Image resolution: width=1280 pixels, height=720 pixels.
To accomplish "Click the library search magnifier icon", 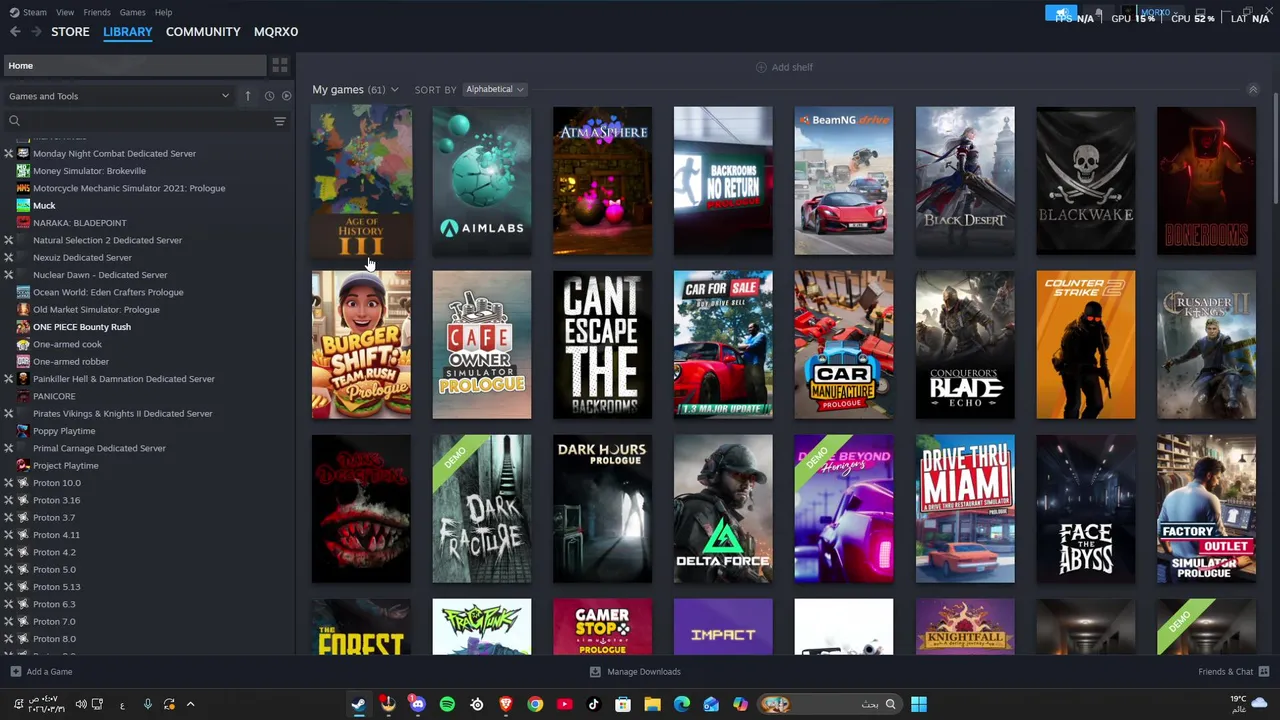I will coord(14,121).
